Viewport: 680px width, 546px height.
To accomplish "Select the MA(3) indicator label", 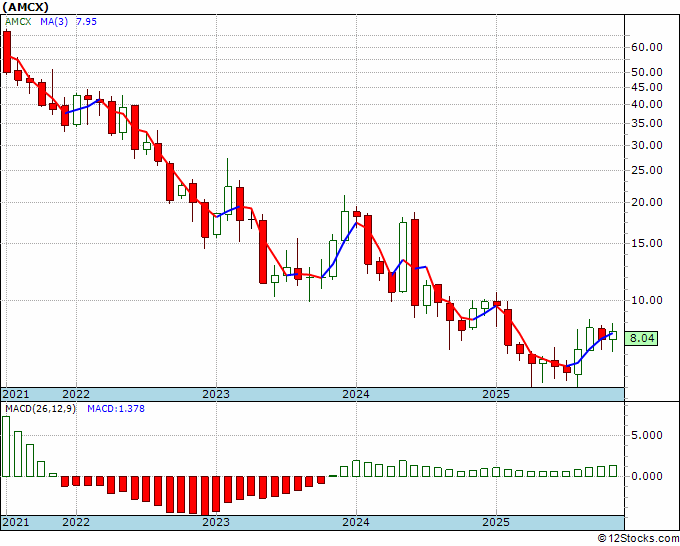I will point(54,22).
